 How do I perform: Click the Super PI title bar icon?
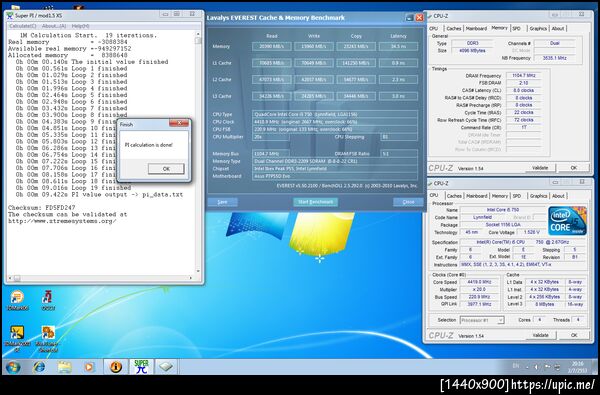tap(10, 16)
